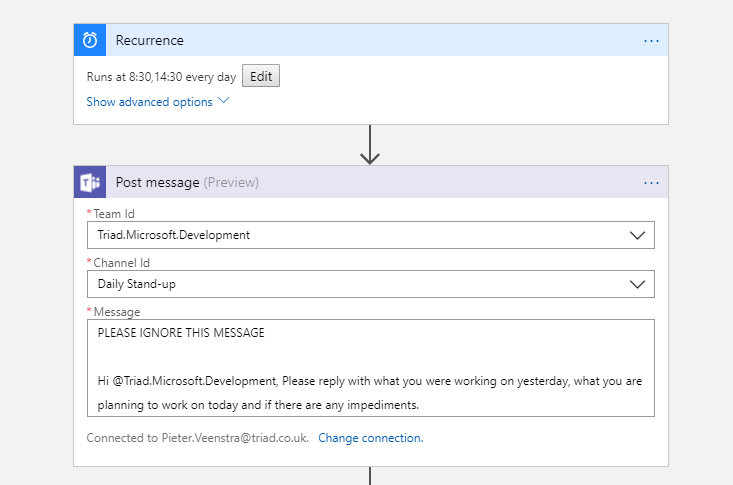Click the advanced options chevron icon
This screenshot has height=485, width=733.
(x=223, y=101)
